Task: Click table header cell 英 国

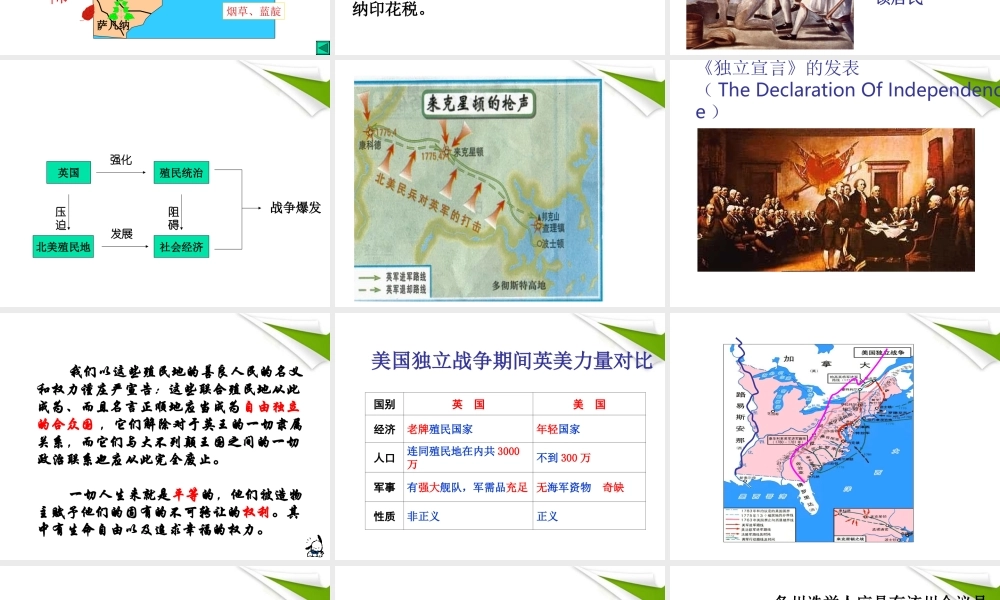Action: pos(468,404)
